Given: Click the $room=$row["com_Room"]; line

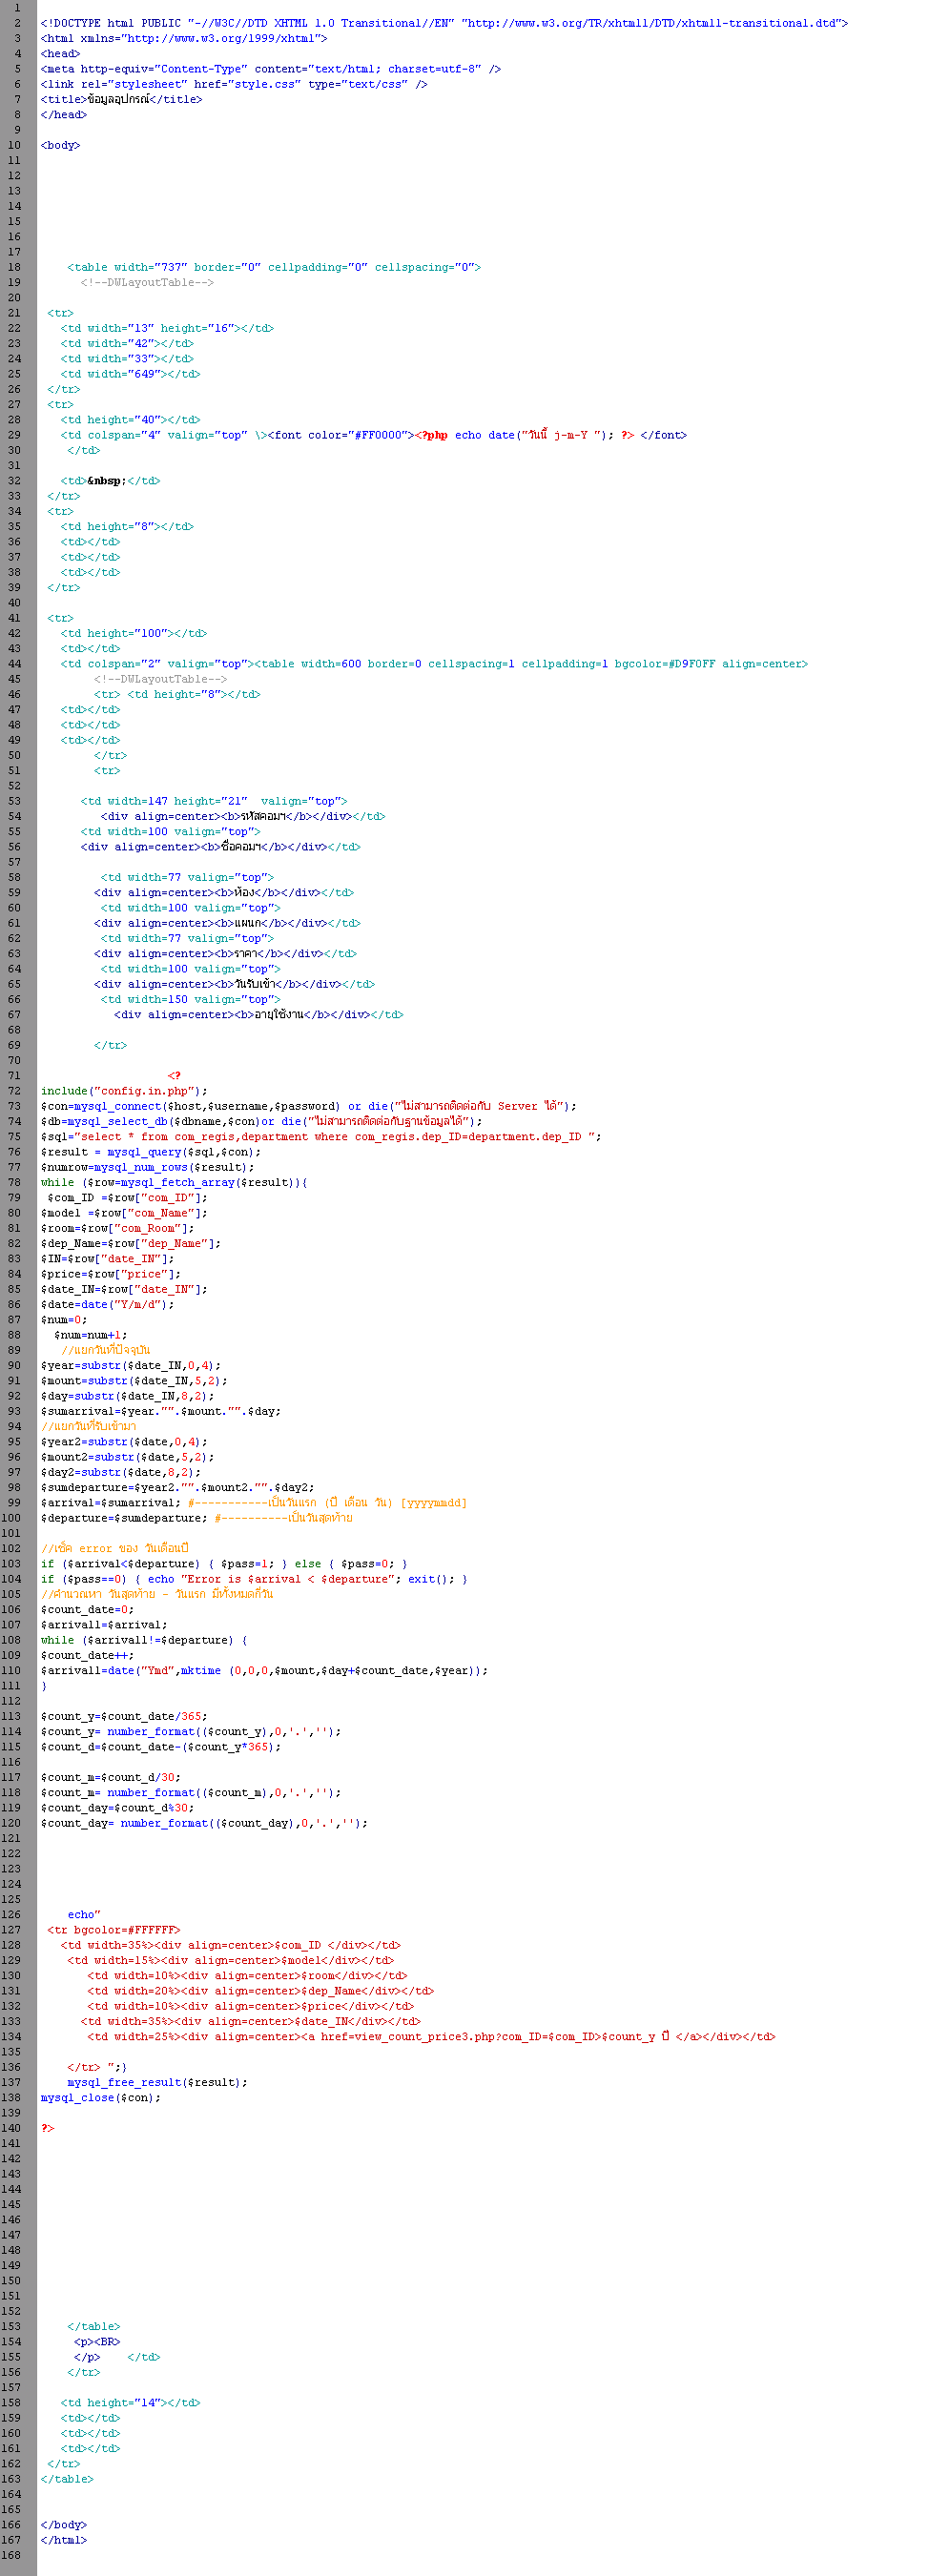Looking at the screenshot, I should [118, 1228].
